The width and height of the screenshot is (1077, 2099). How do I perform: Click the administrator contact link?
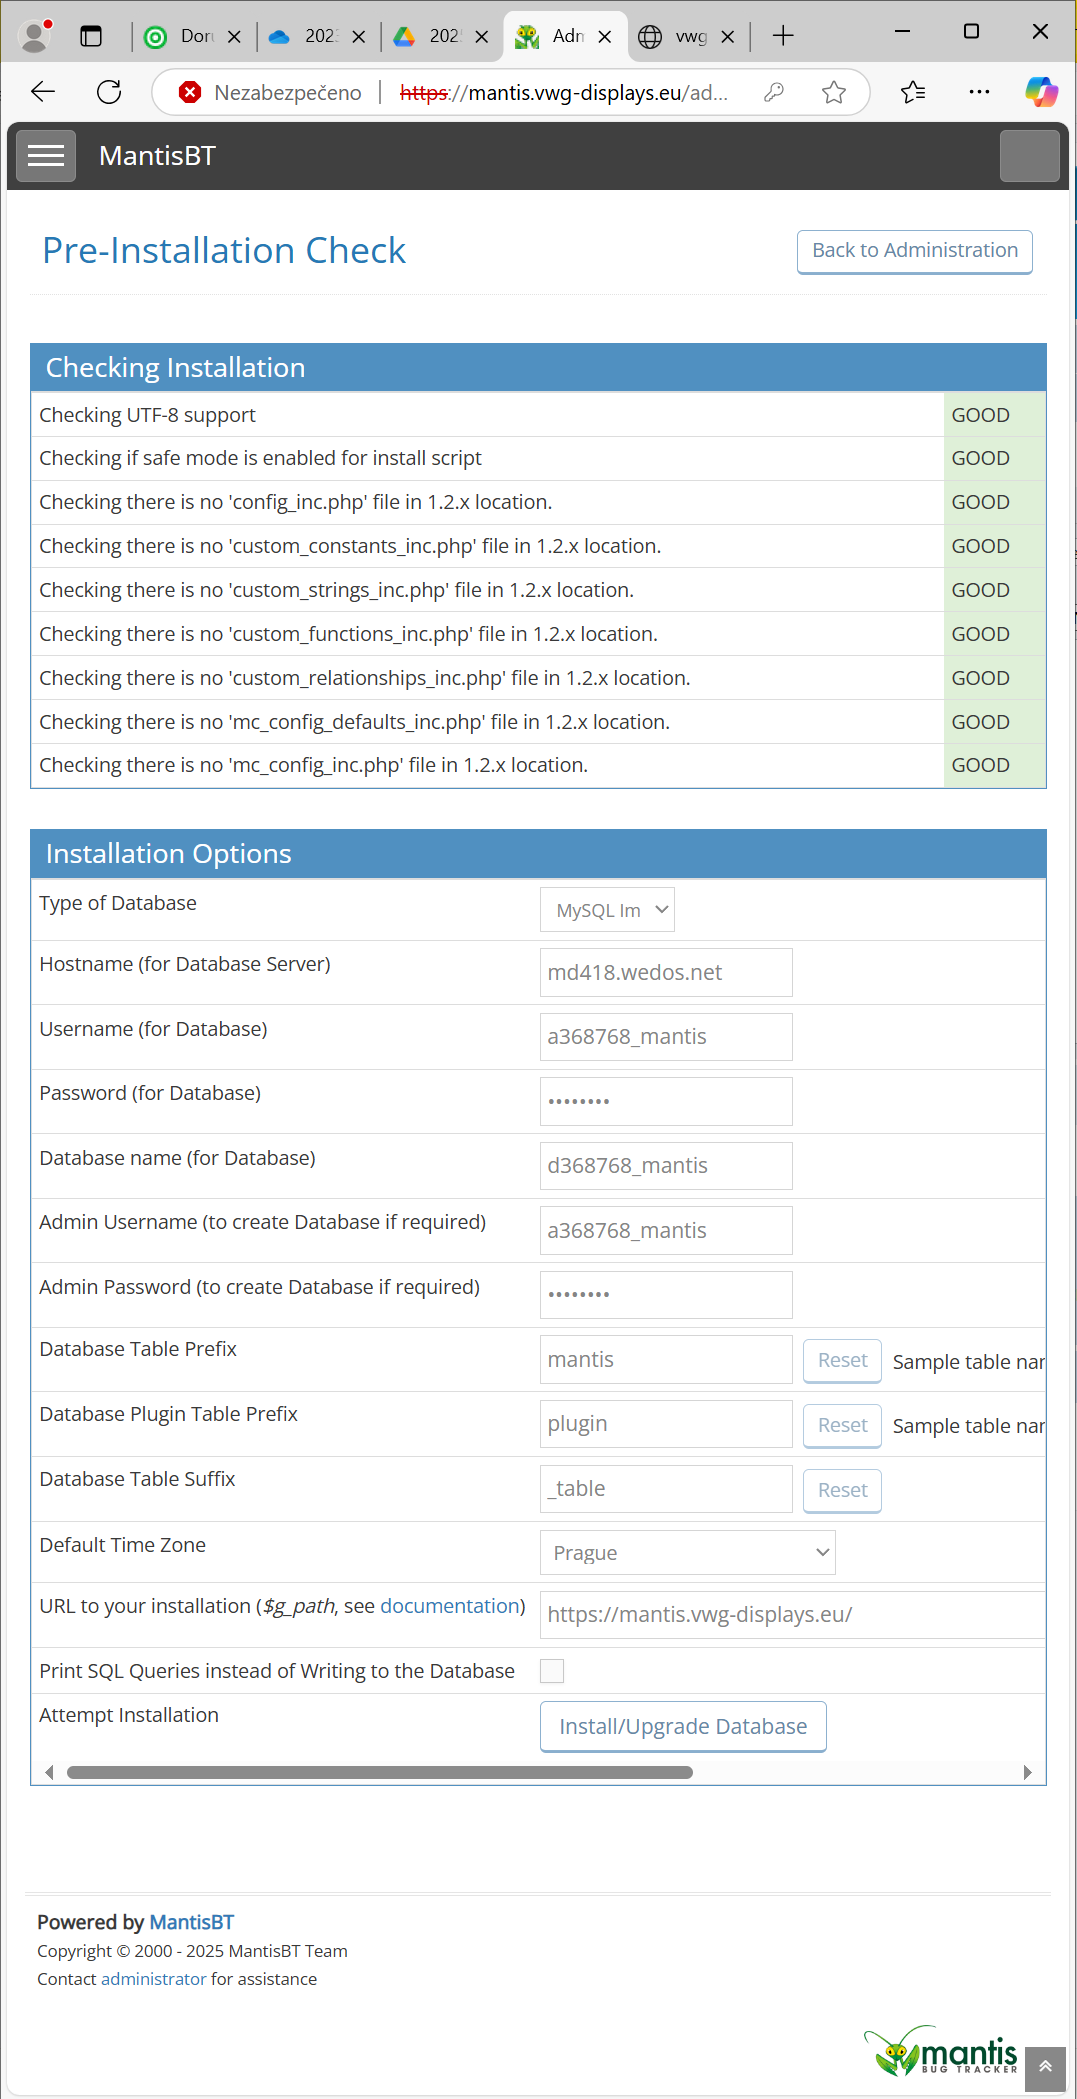[x=153, y=1979]
